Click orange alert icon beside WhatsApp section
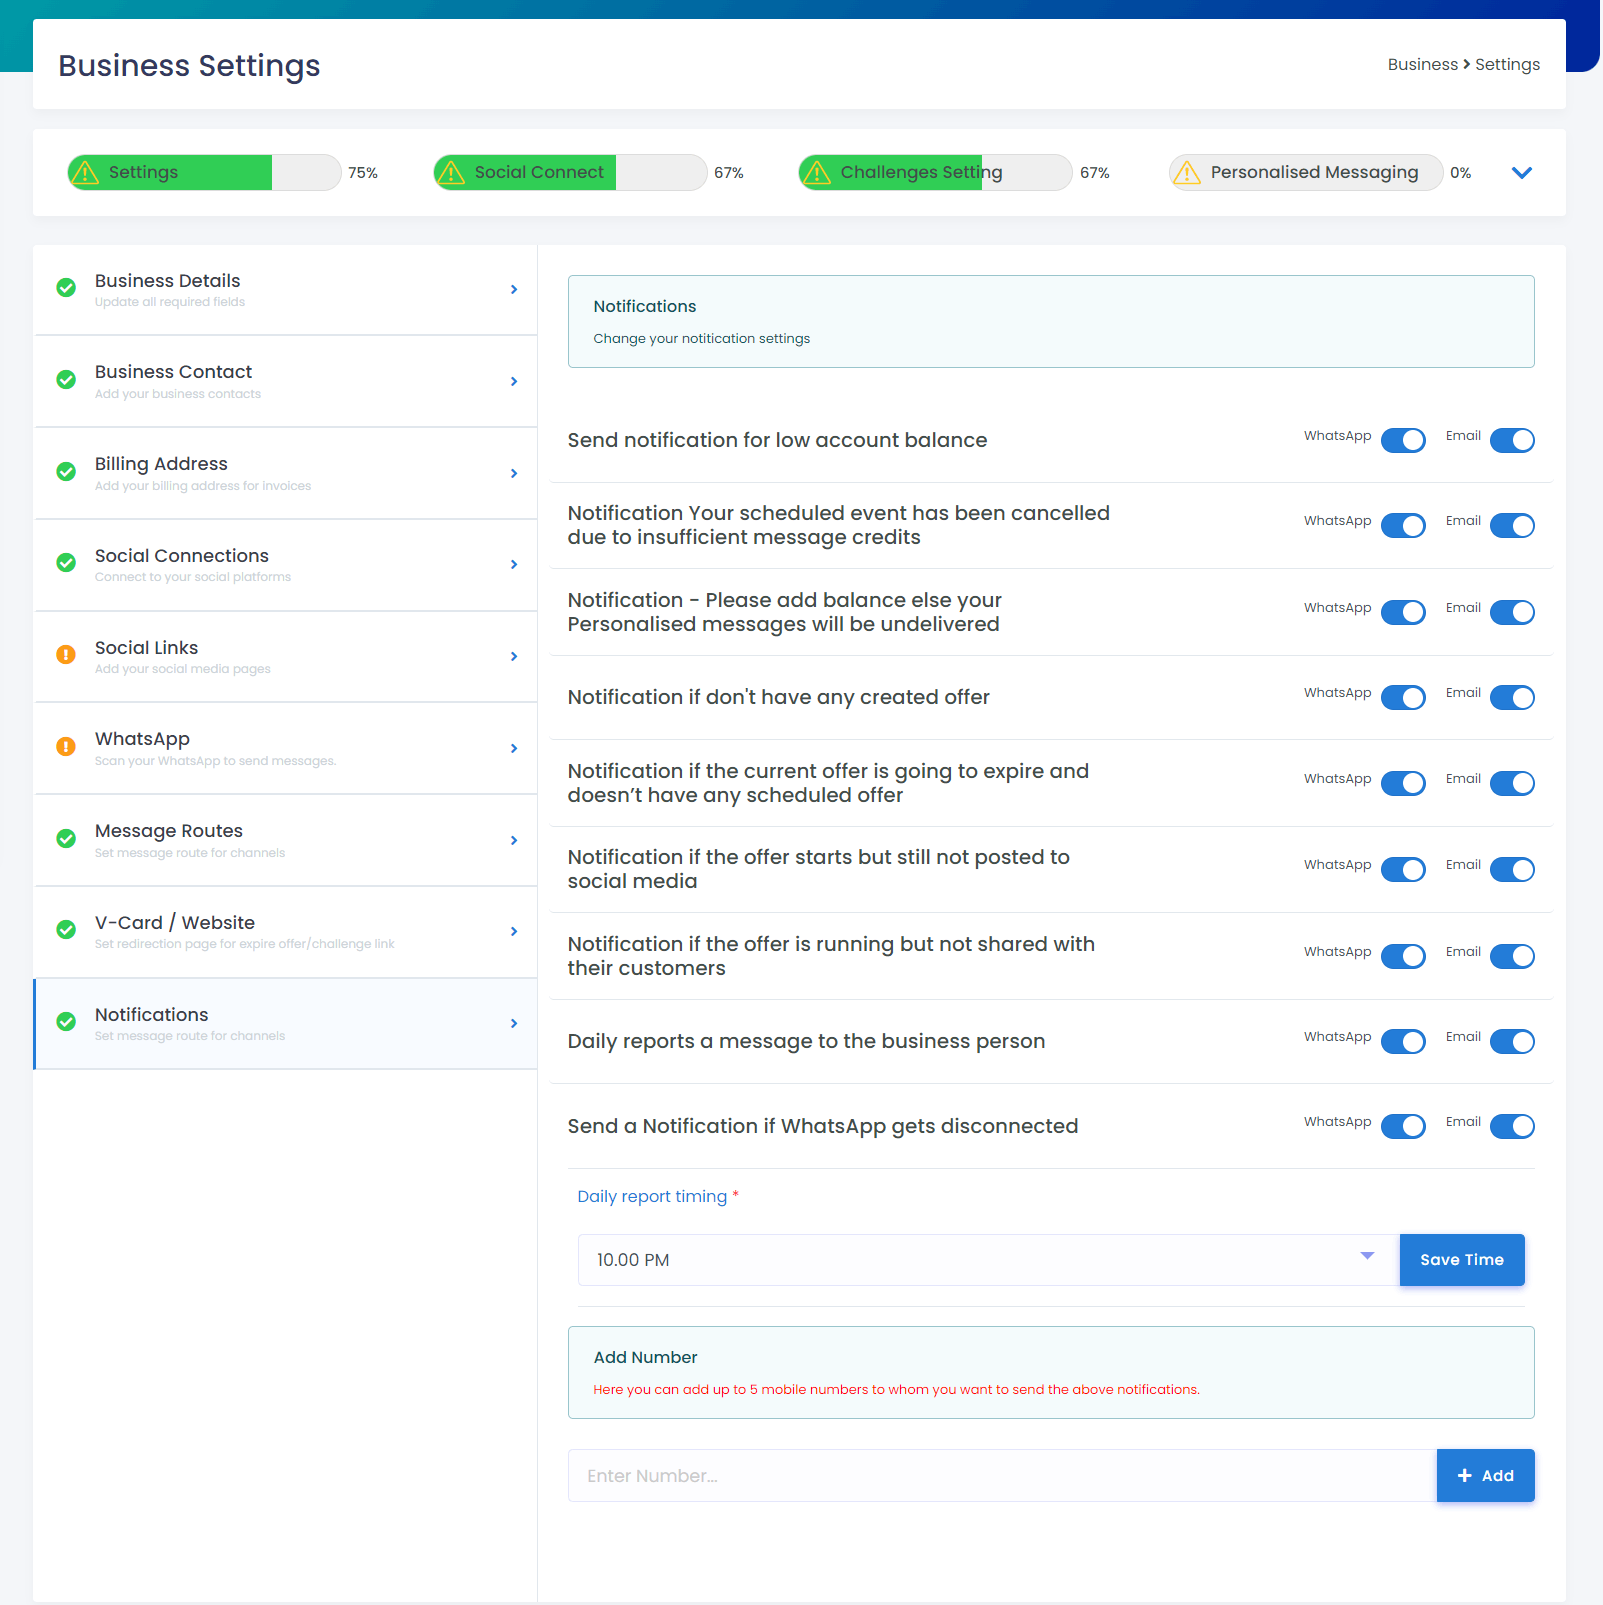 tap(66, 747)
